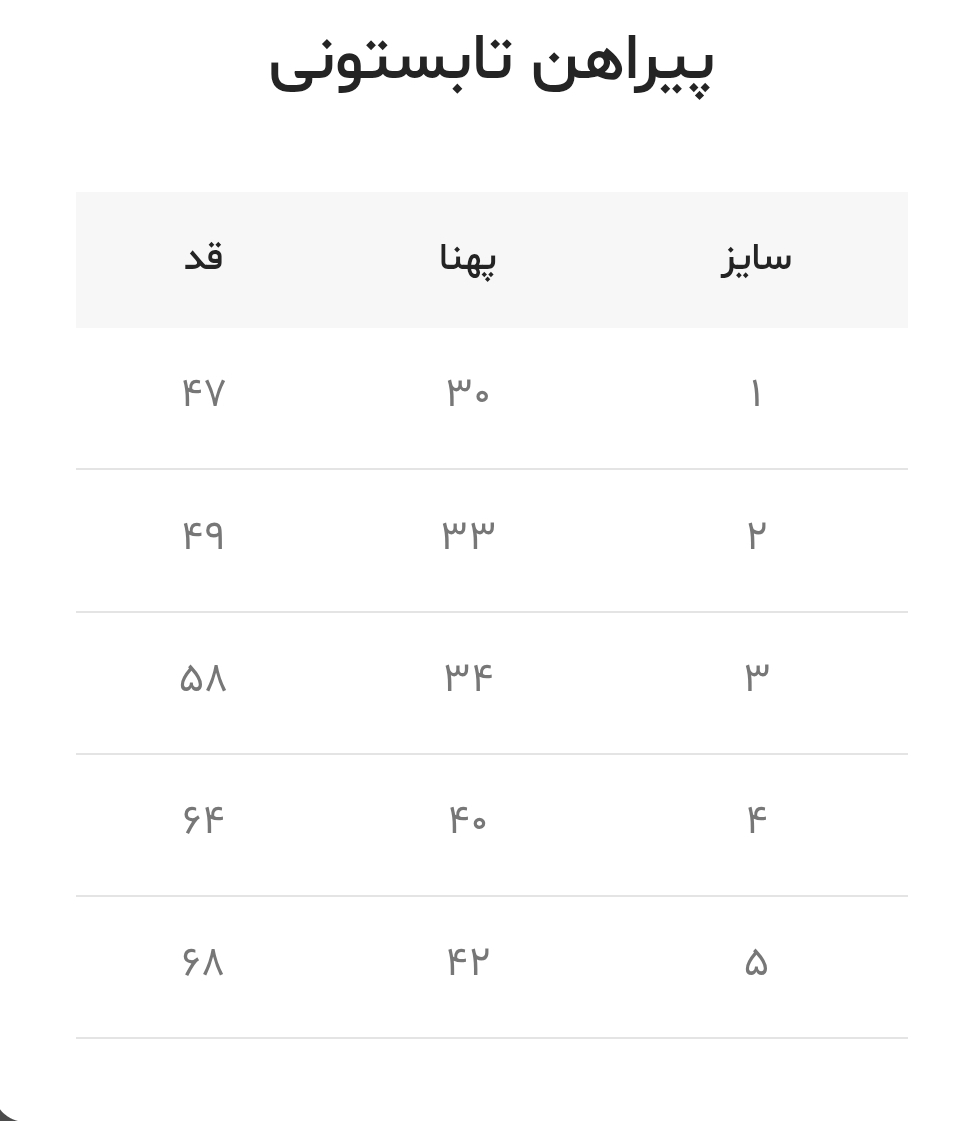Click size ۱ in the first row
Screen dimensions: 965x1121
(x=756, y=393)
